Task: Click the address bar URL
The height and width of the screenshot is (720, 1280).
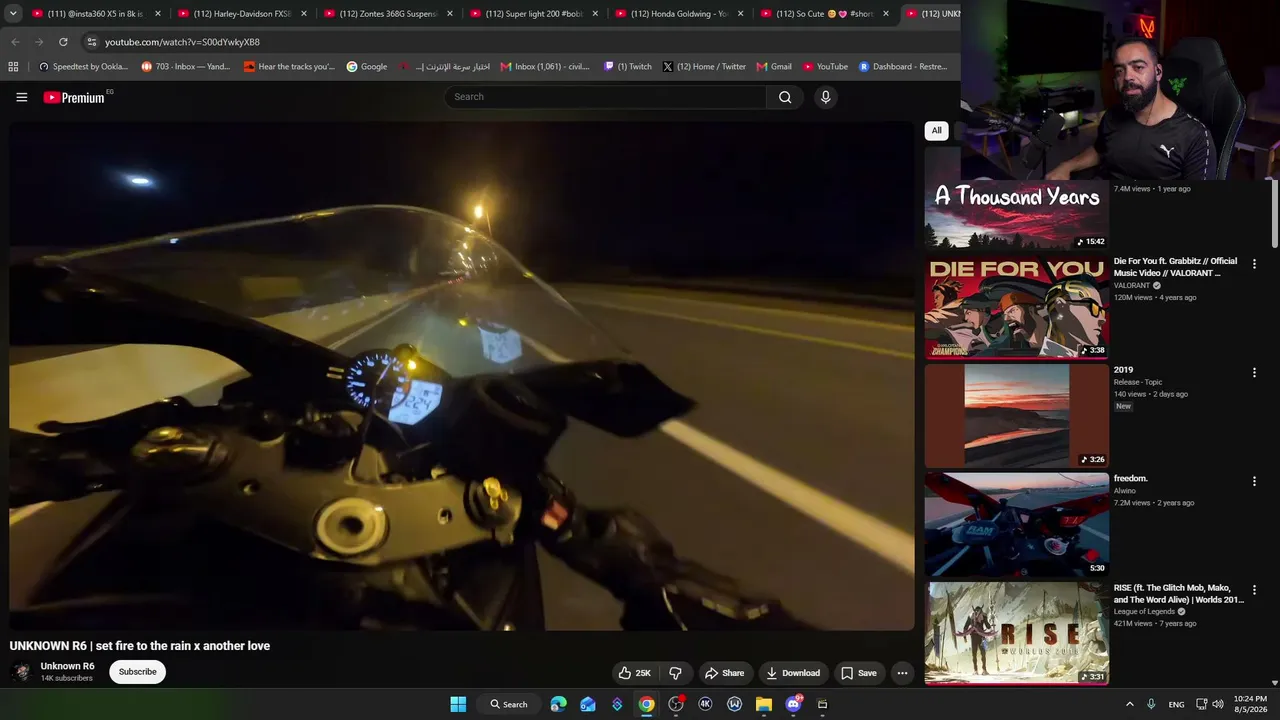Action: click(182, 42)
